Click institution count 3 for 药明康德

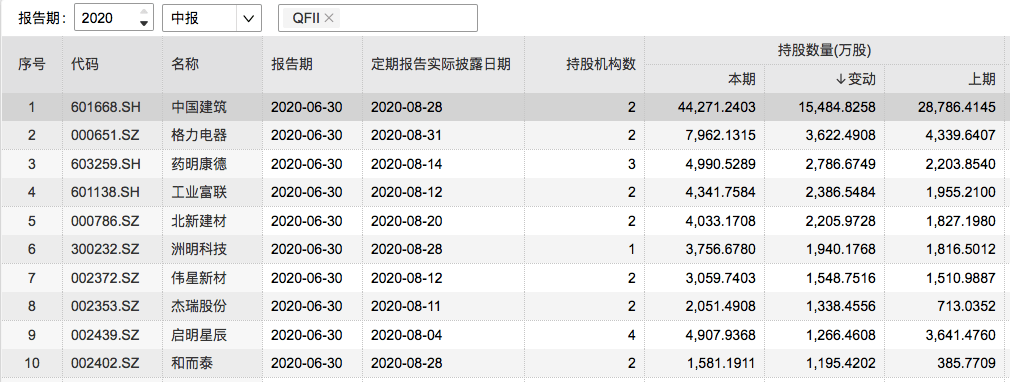(632, 164)
